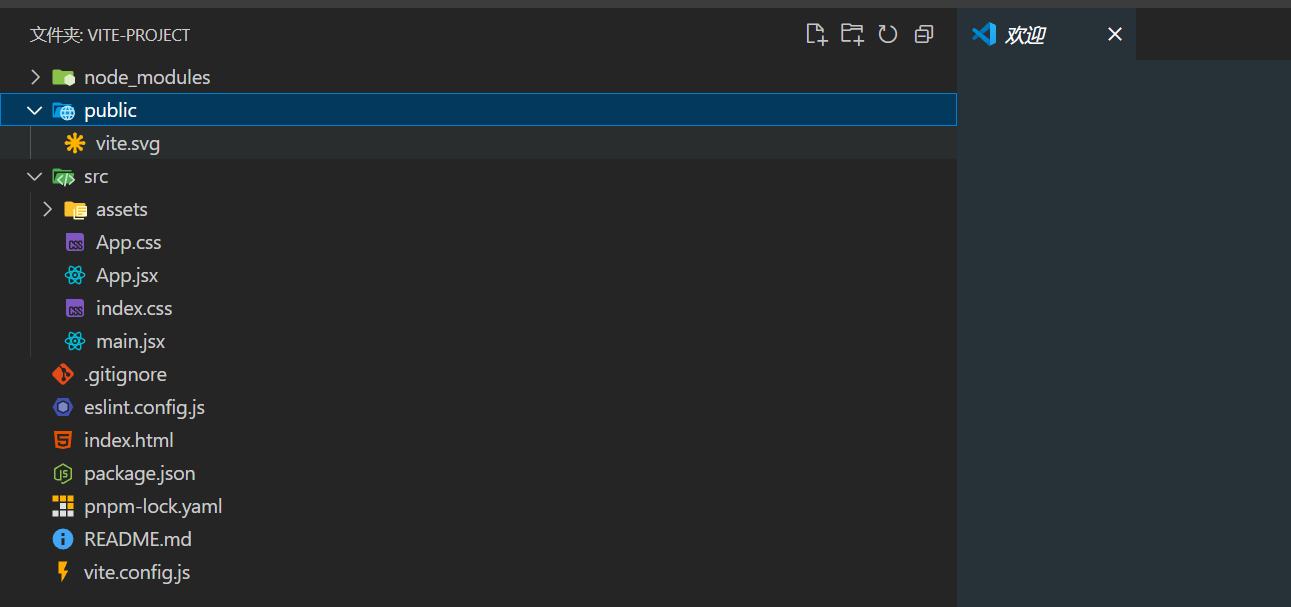The width and height of the screenshot is (1291, 607).
Task: Click the info icon next to README.md
Action: coord(63,539)
